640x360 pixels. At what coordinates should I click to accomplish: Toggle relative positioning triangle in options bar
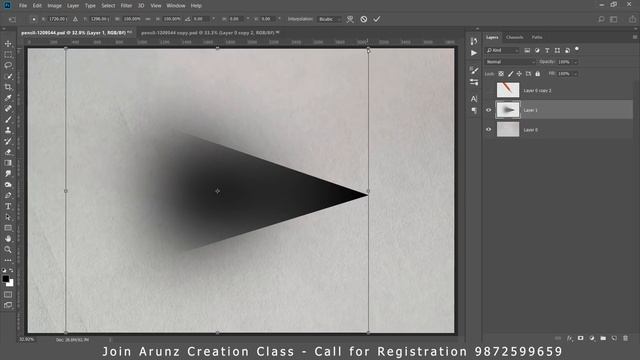click(x=75, y=19)
